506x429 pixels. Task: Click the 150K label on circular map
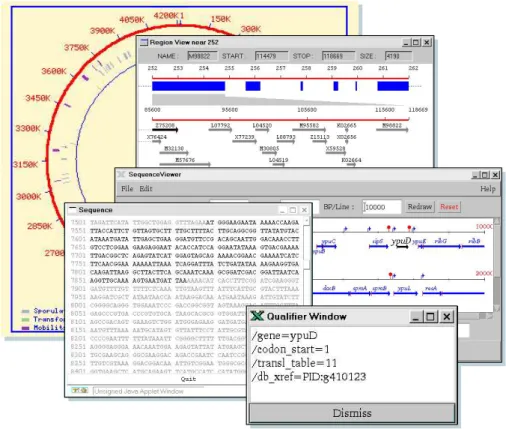(221, 19)
